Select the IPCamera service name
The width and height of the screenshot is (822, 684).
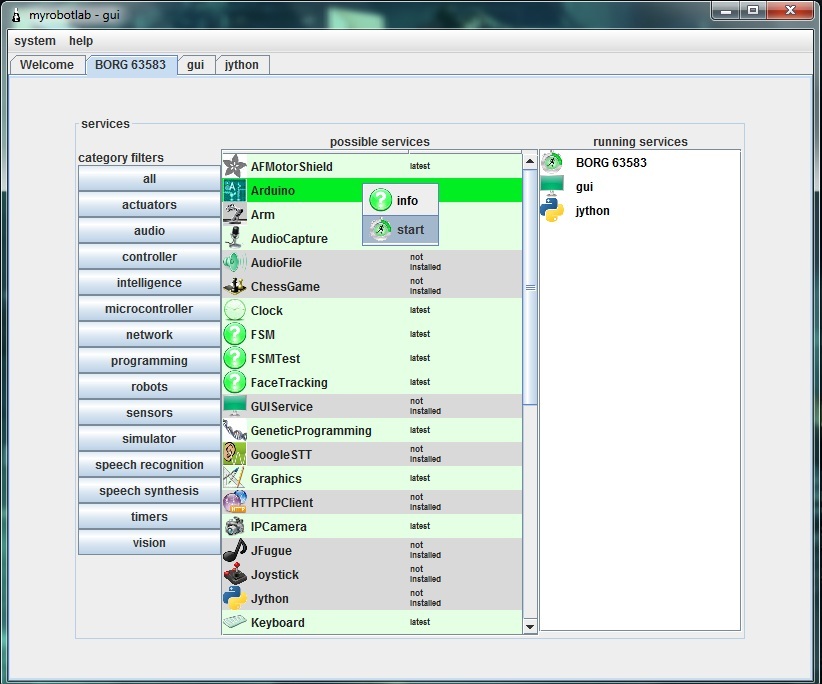pos(278,527)
